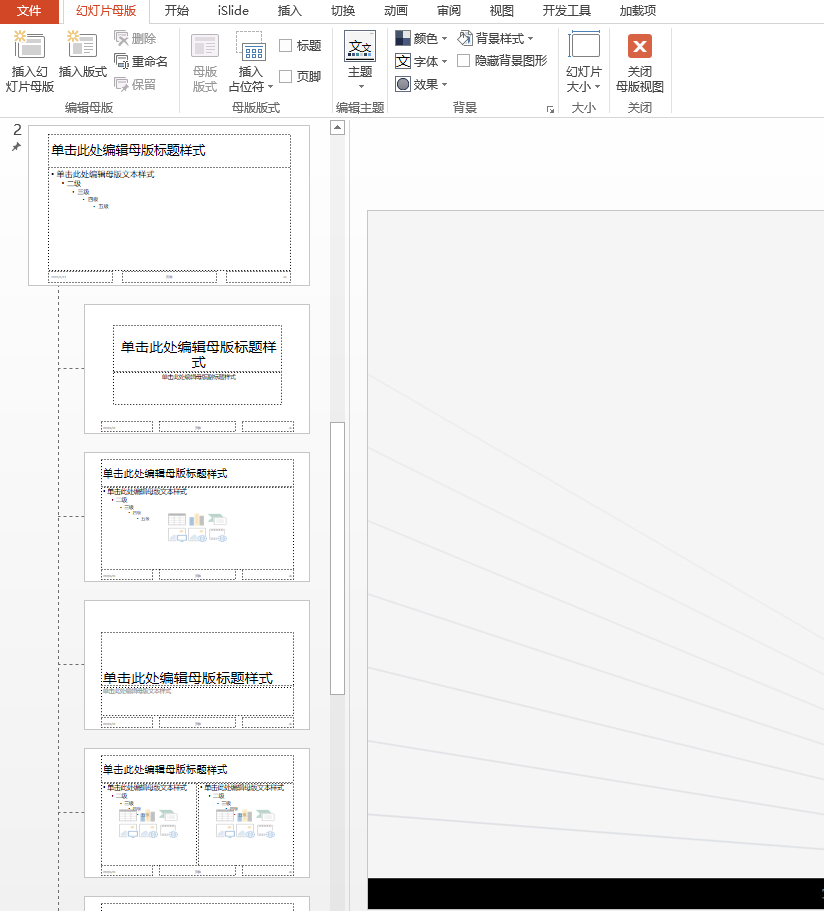Screen dimensions: 824x911
Task: Toggle the Title (标题) checkbox
Action: coord(285,45)
